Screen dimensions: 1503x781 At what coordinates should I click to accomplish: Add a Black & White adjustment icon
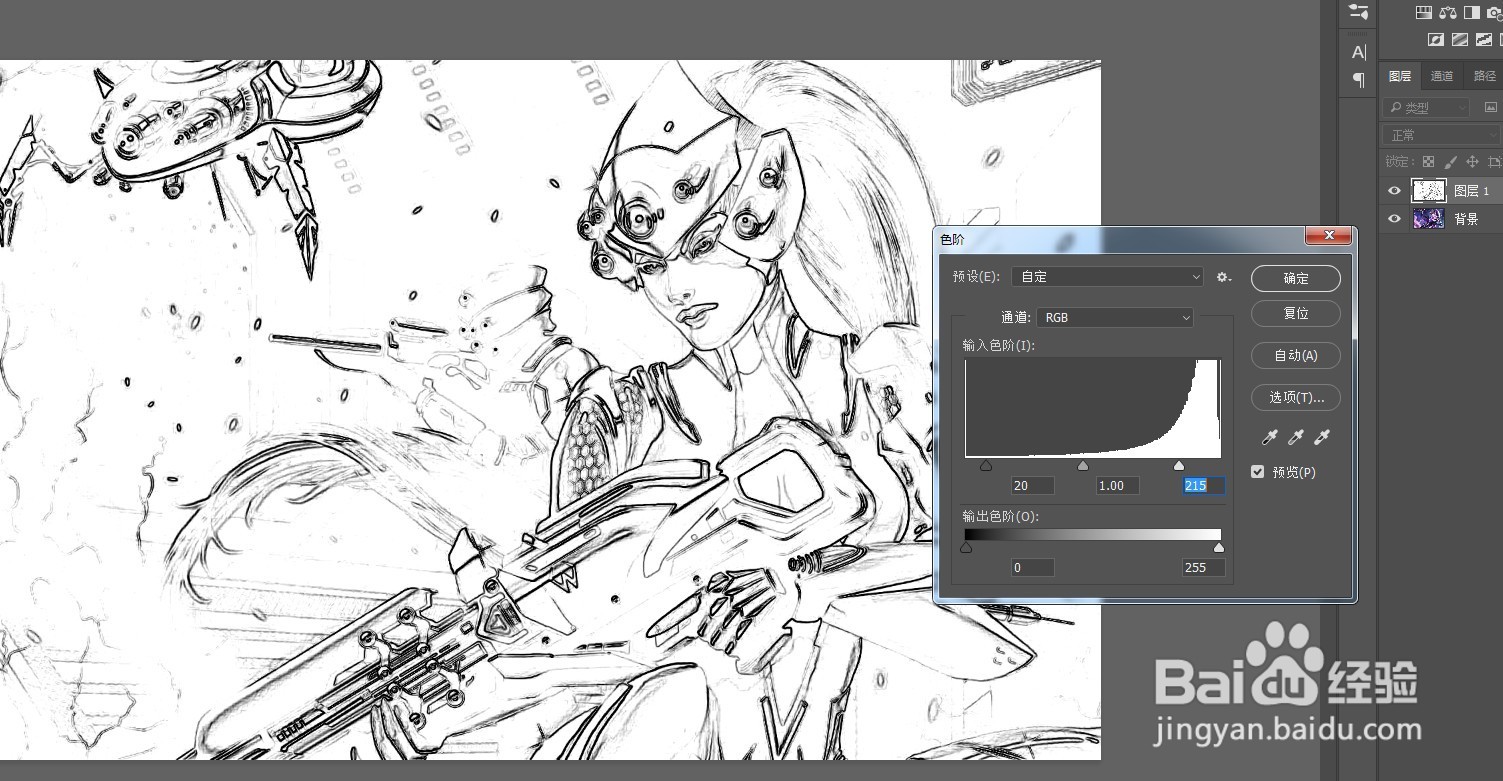pos(1472,13)
